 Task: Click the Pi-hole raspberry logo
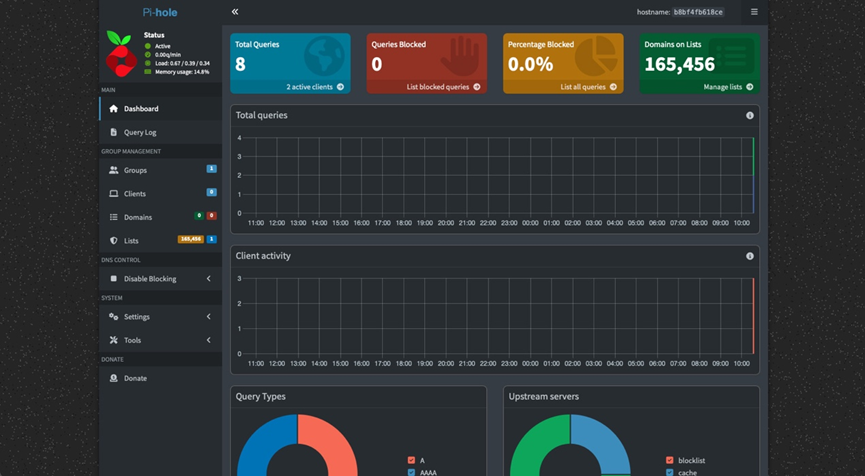pyautogui.click(x=121, y=54)
